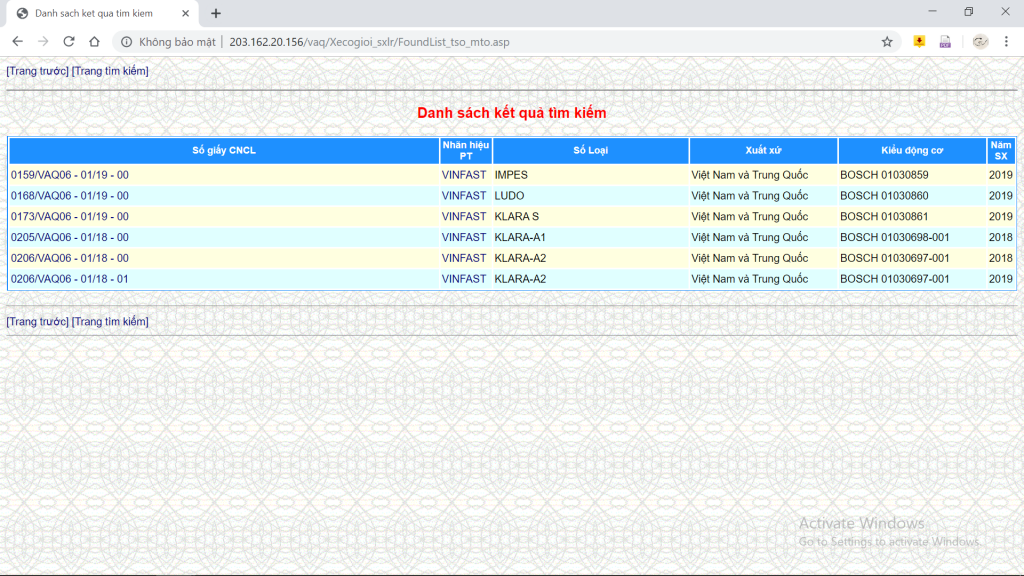The width and height of the screenshot is (1024, 576).
Task: Select the 'Danh sach ket qua tim kiem' tab
Action: (103, 13)
